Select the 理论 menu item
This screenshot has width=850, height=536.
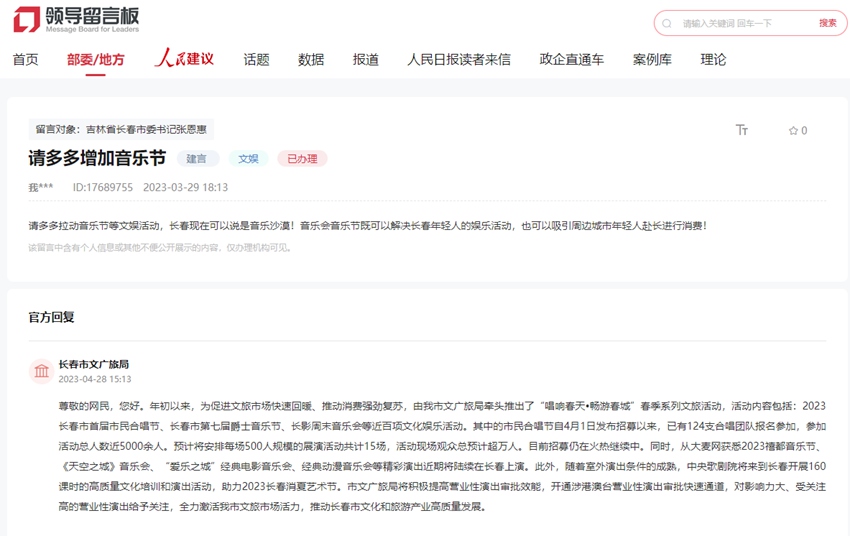[714, 60]
